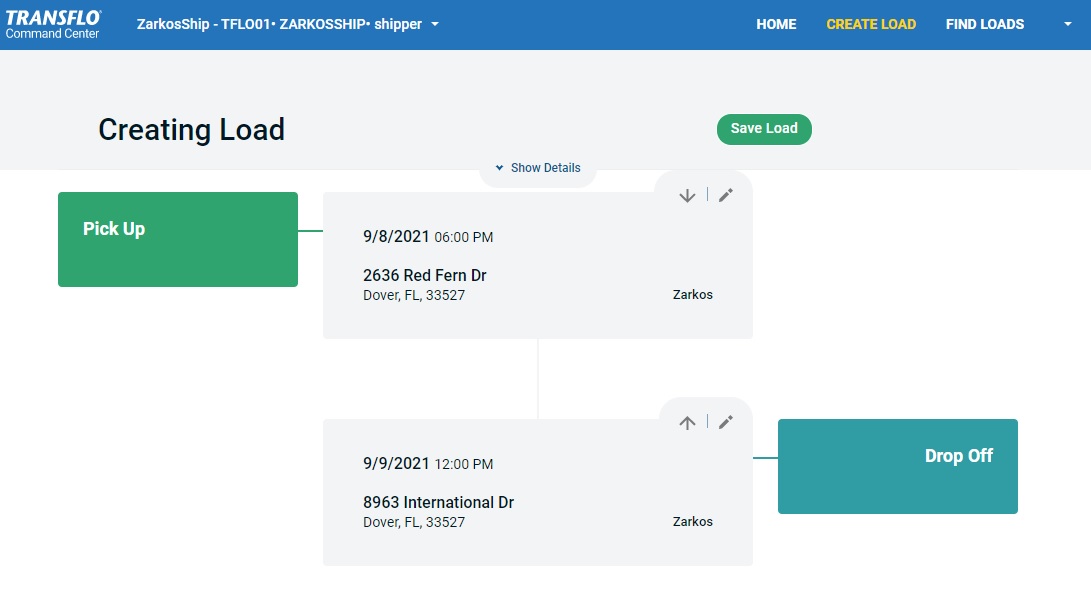
Task: Navigate to HOME in the top menu
Action: [776, 24]
